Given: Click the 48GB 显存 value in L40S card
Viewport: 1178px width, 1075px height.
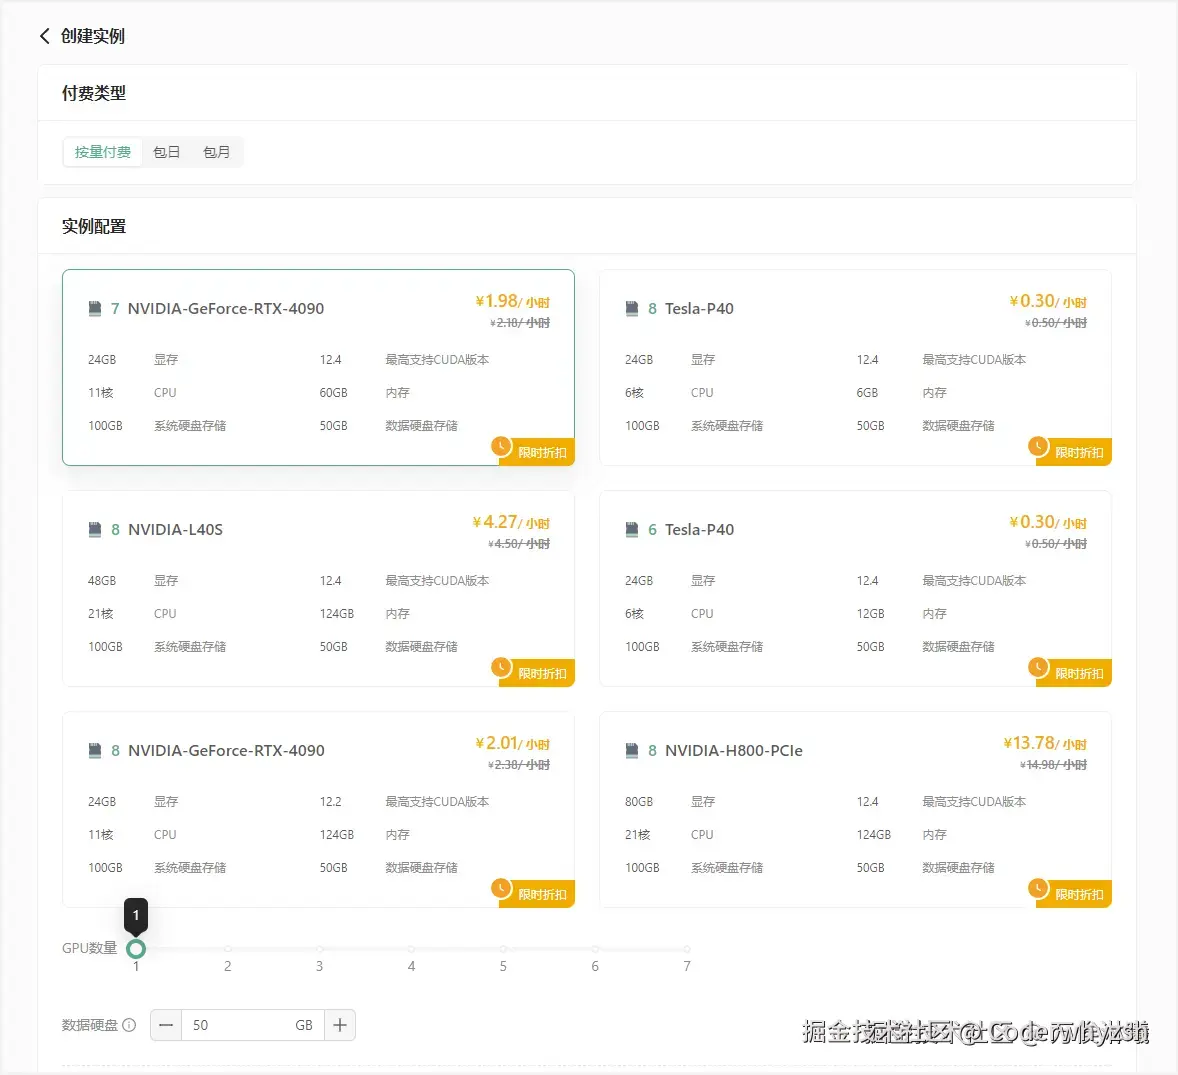Looking at the screenshot, I should tap(102, 581).
